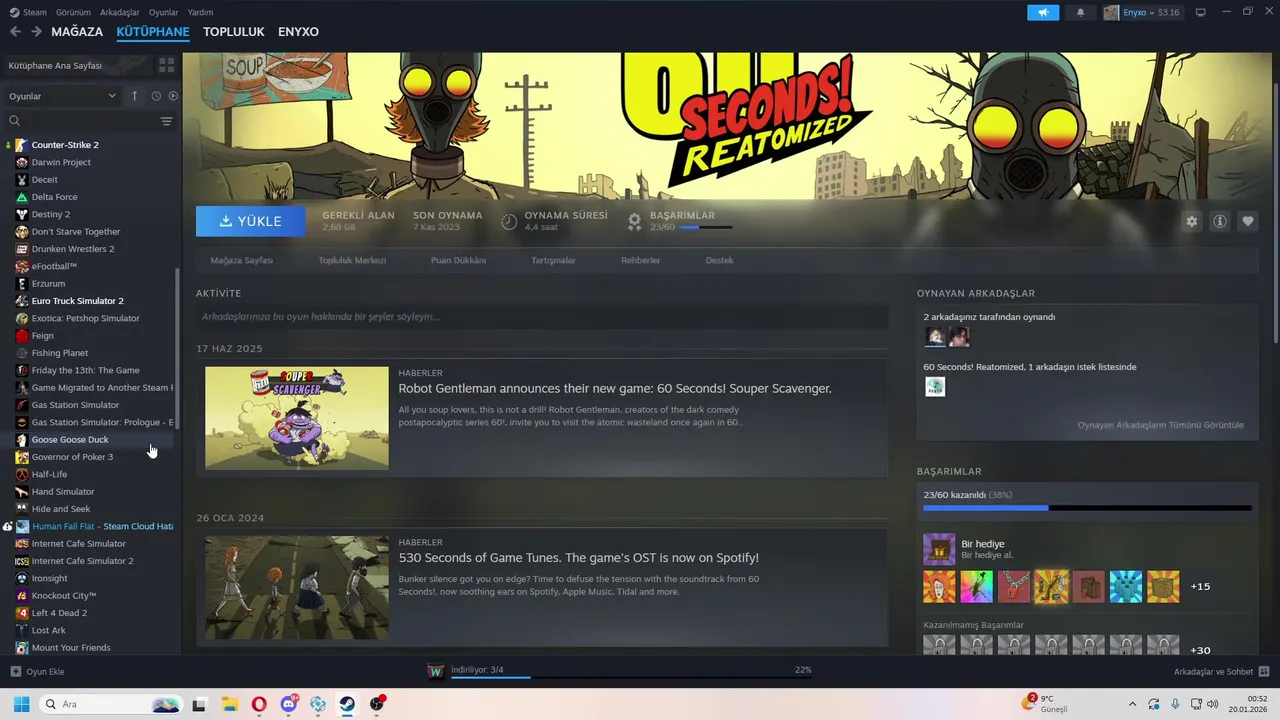Show recent games clock filter
The width and height of the screenshot is (1280, 720).
pyautogui.click(x=156, y=96)
